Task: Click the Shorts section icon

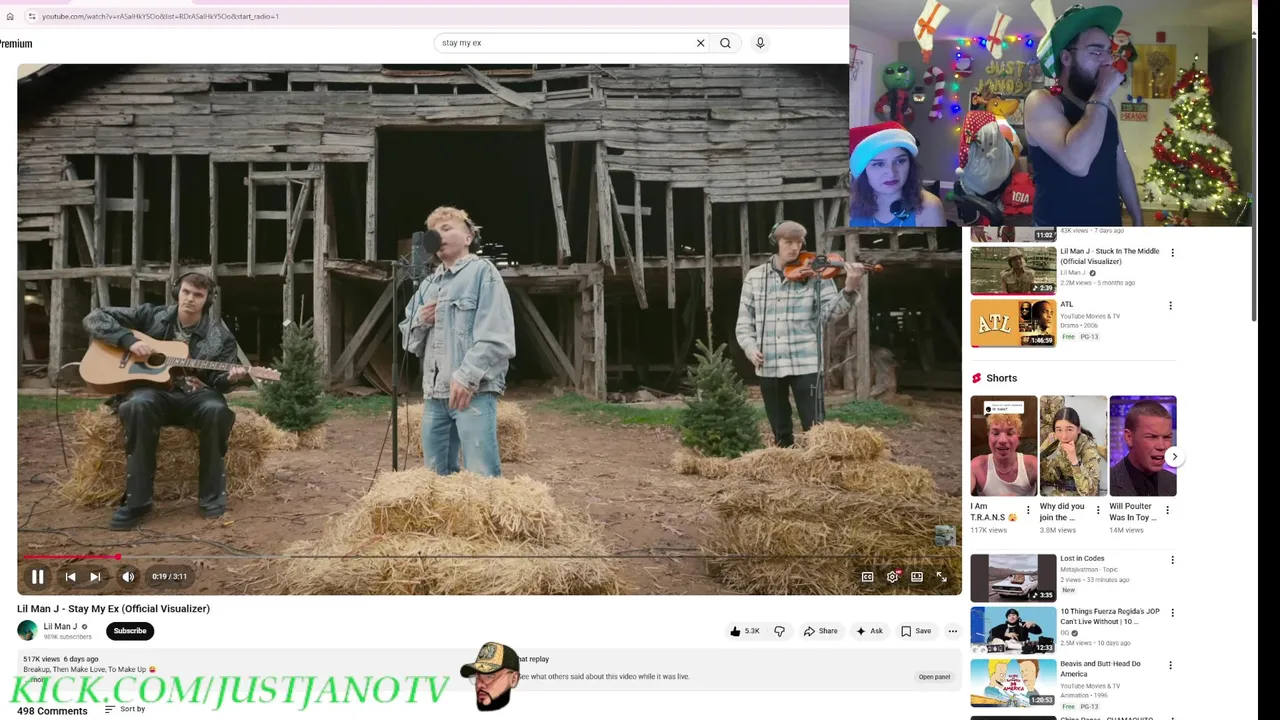Action: click(977, 378)
